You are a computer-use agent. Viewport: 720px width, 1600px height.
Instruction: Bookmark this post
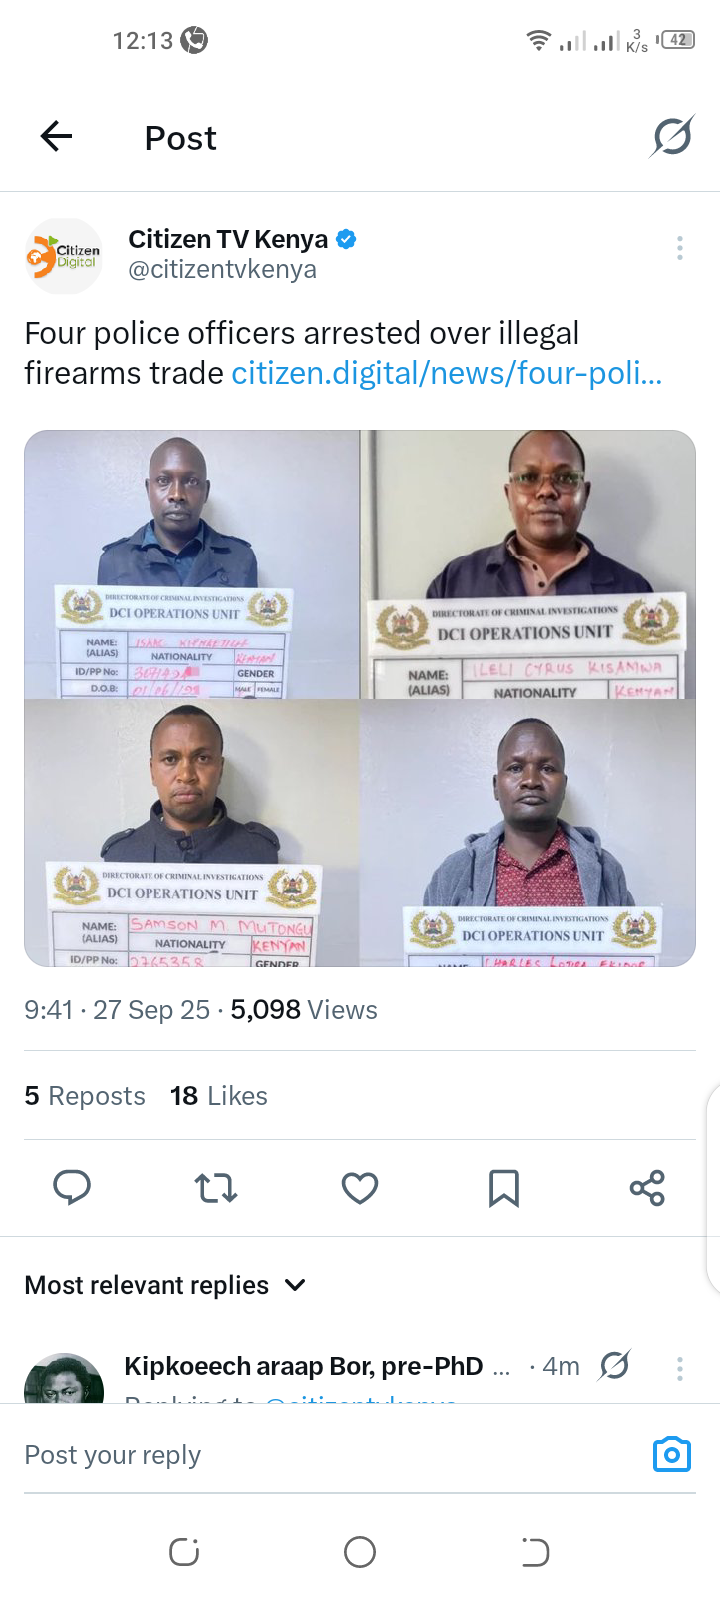coord(504,1188)
